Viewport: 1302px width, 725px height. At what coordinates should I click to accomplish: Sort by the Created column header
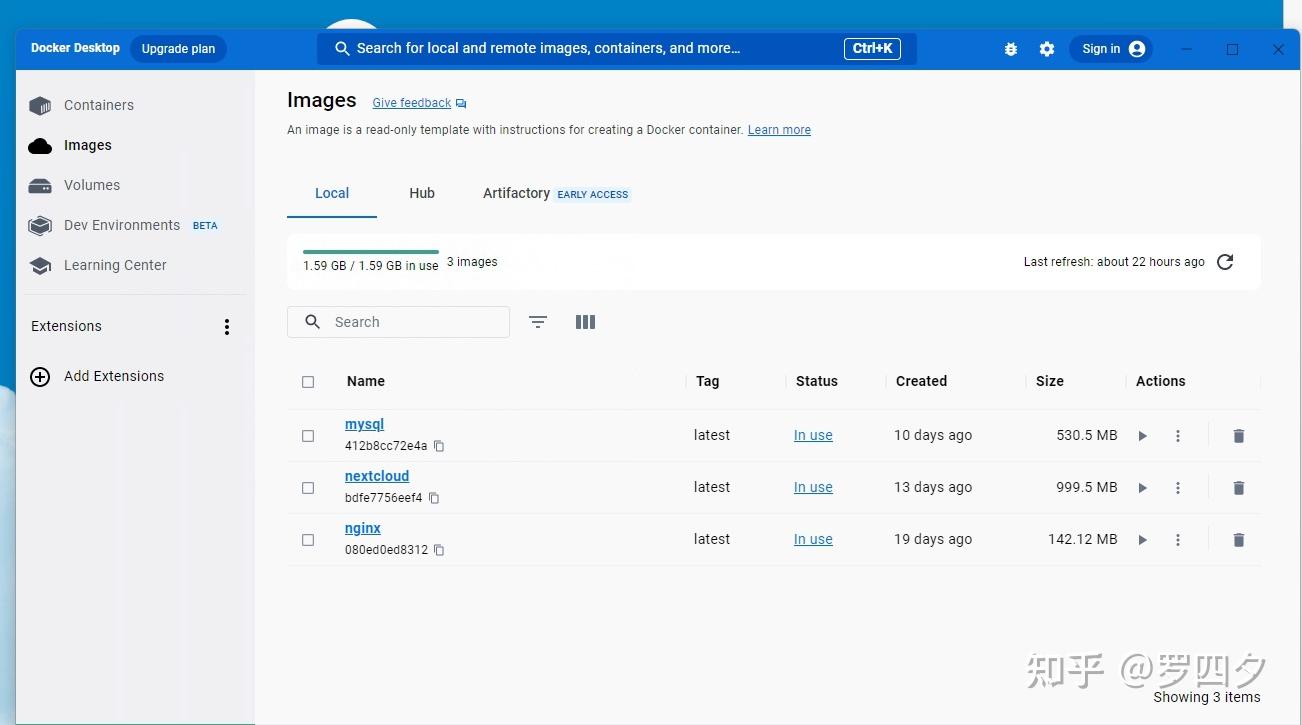click(x=921, y=382)
